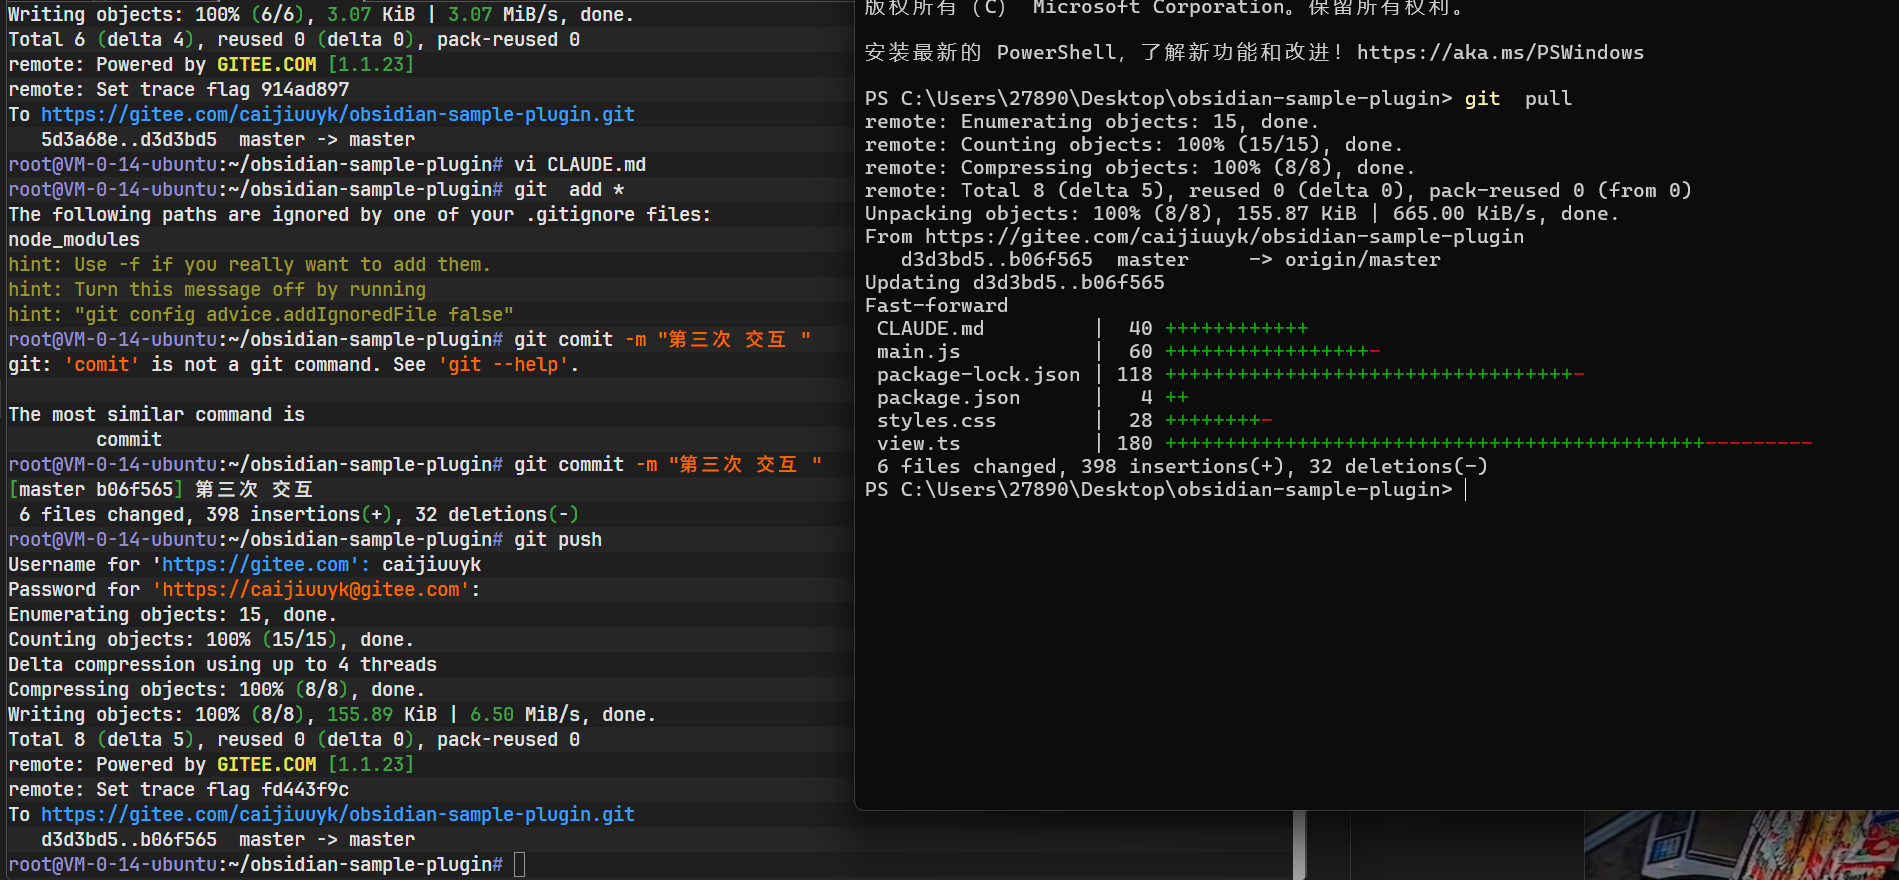Viewport: 1899px width, 880px height.
Task: Click the orange 'git --help' text
Action: (503, 365)
